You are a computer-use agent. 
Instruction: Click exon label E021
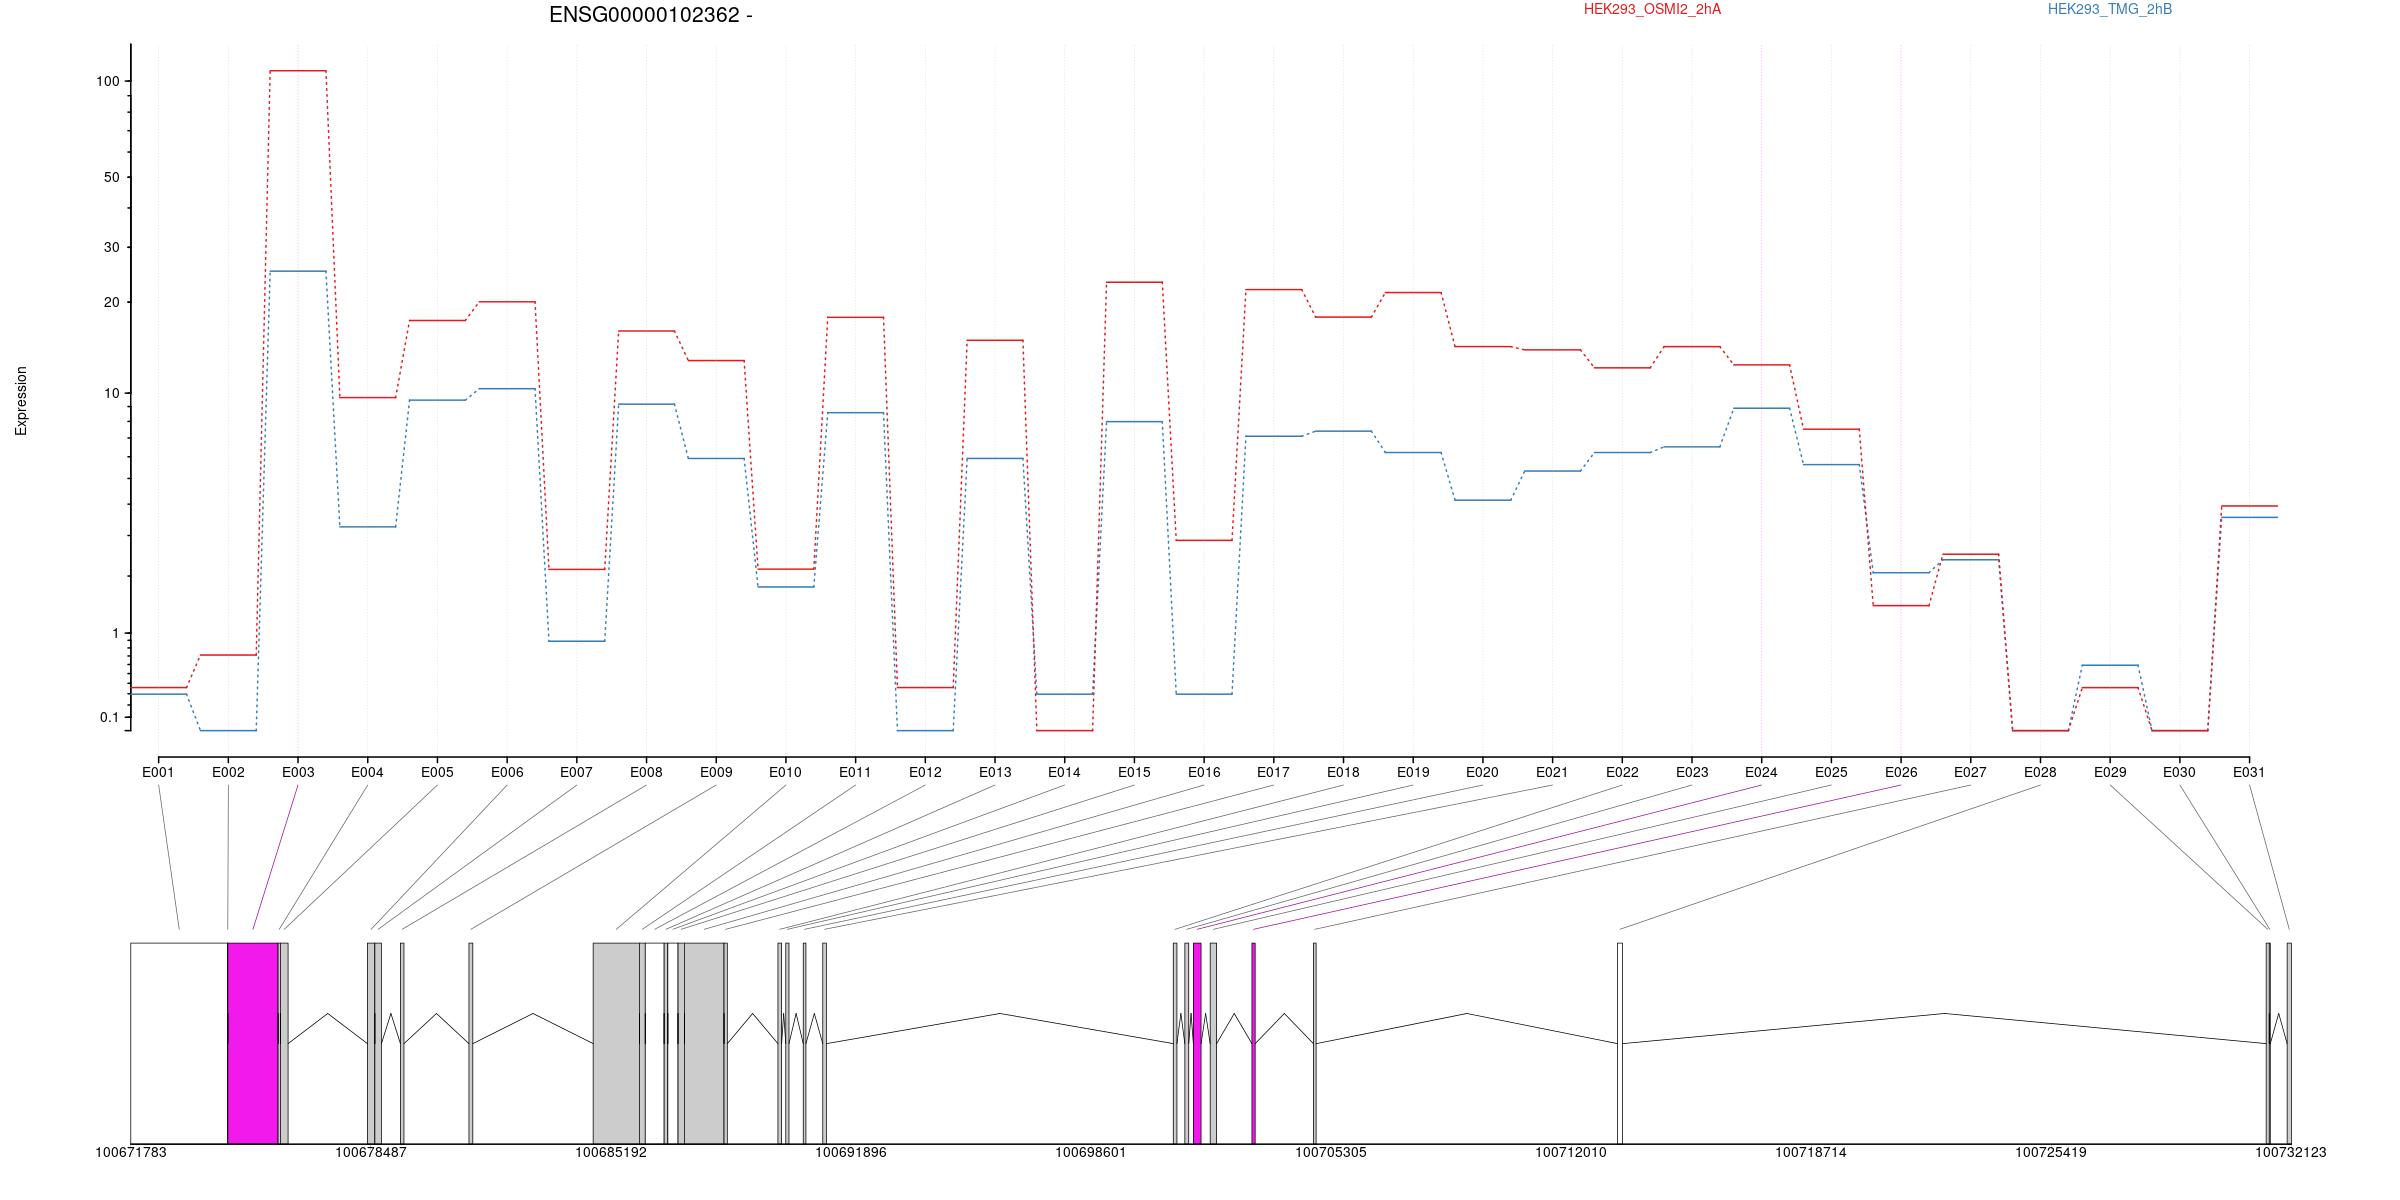(x=1552, y=773)
